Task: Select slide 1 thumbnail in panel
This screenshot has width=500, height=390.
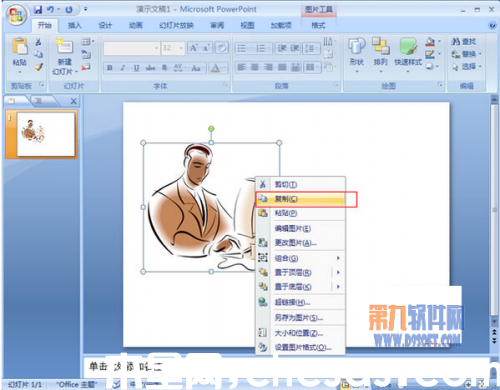Action: click(45, 134)
